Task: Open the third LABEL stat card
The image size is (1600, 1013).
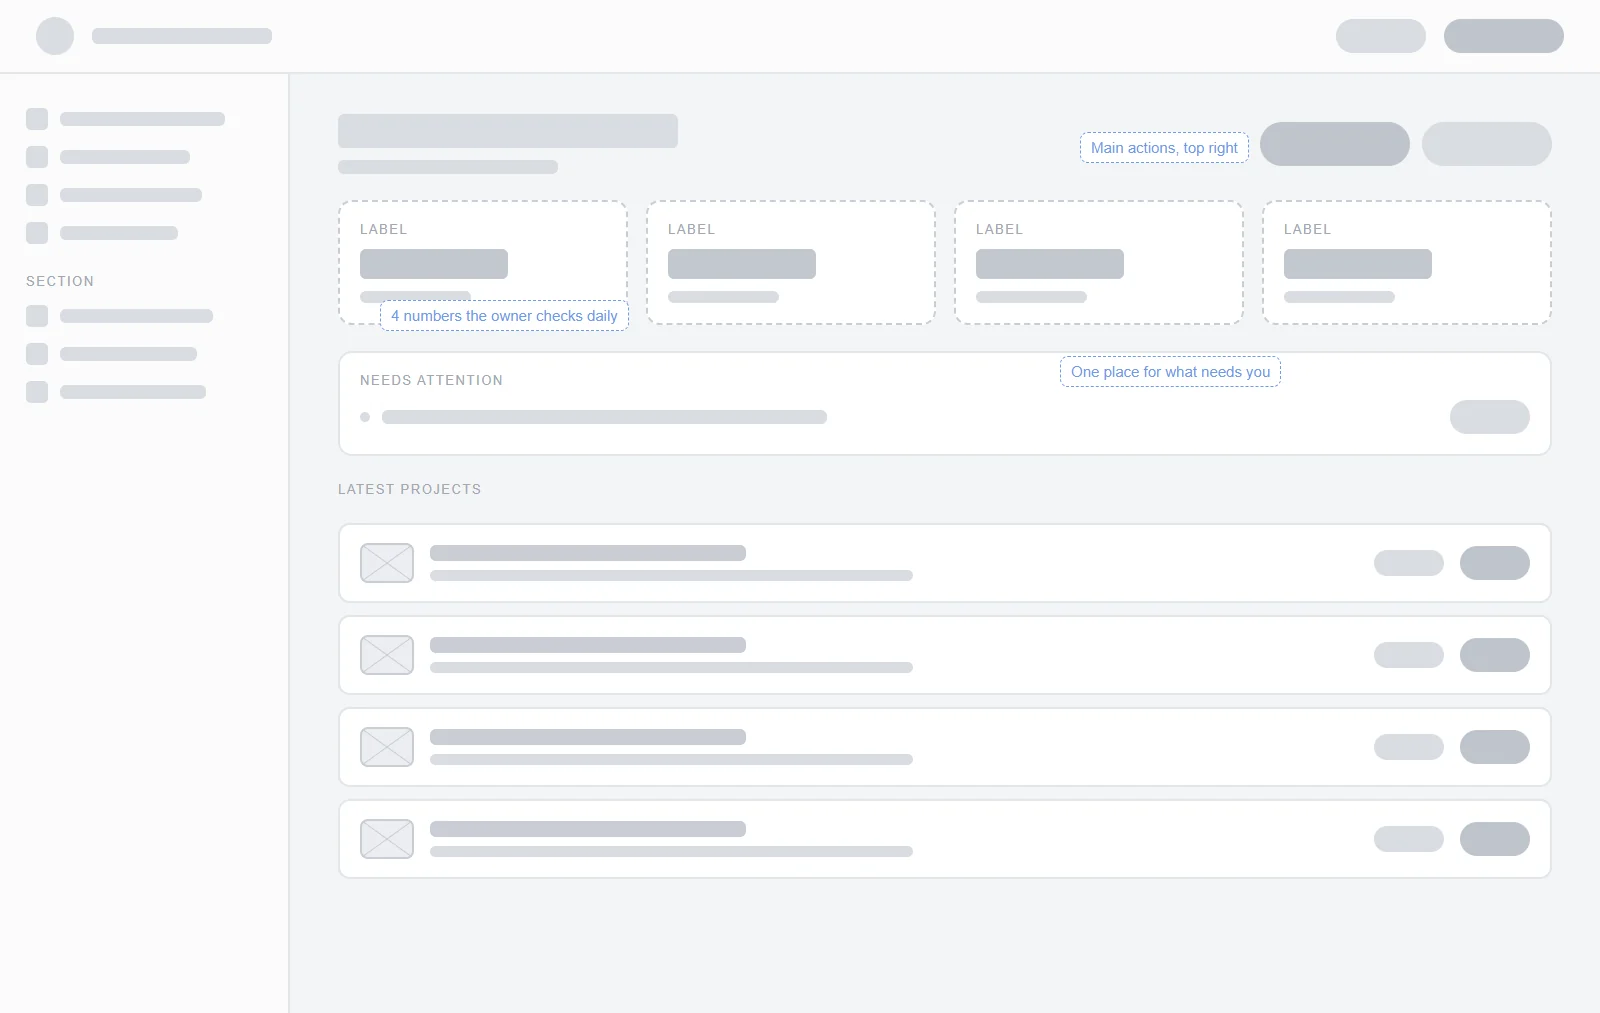Action: [x=1099, y=262]
